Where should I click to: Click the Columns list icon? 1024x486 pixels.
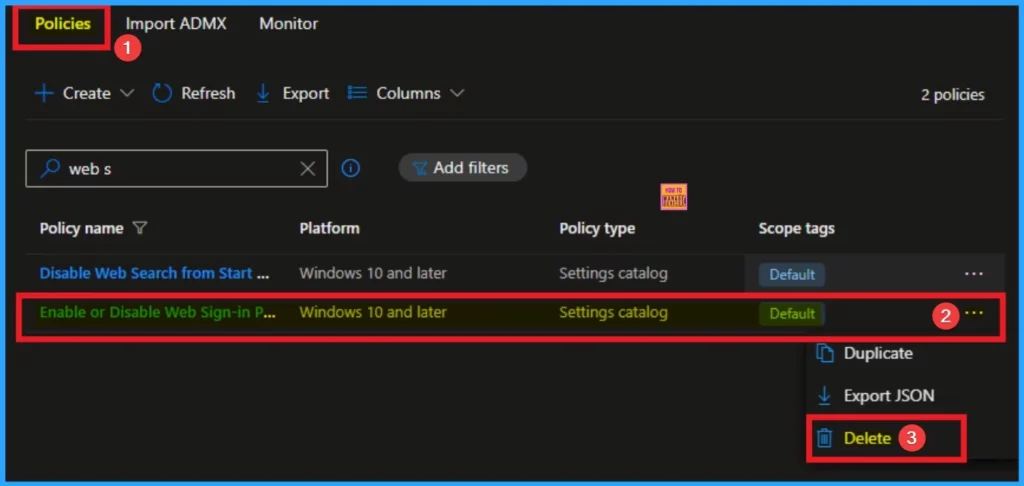coord(357,93)
